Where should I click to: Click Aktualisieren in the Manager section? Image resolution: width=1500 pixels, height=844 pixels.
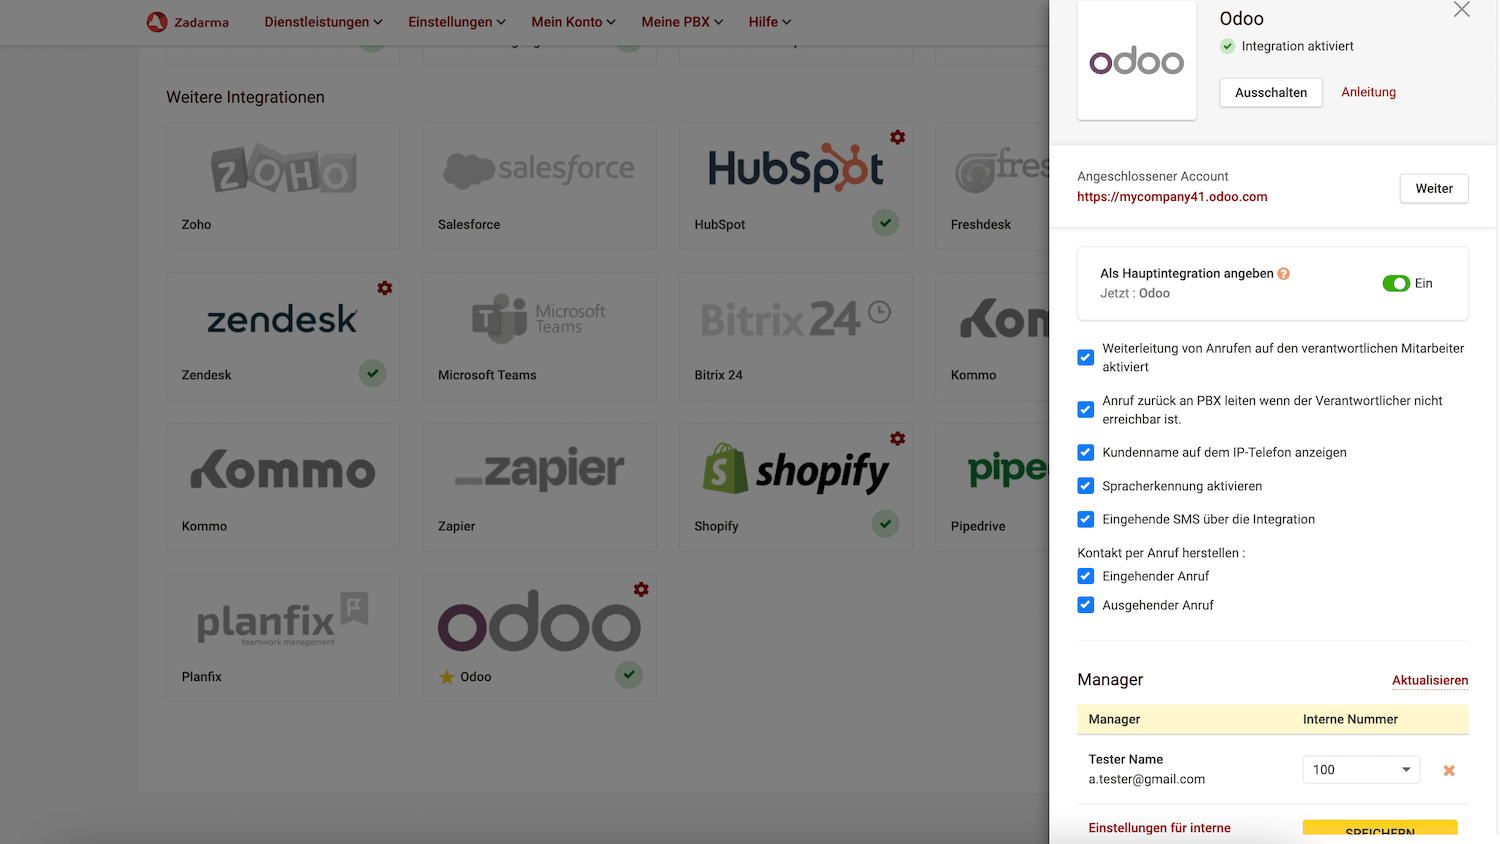[1430, 680]
